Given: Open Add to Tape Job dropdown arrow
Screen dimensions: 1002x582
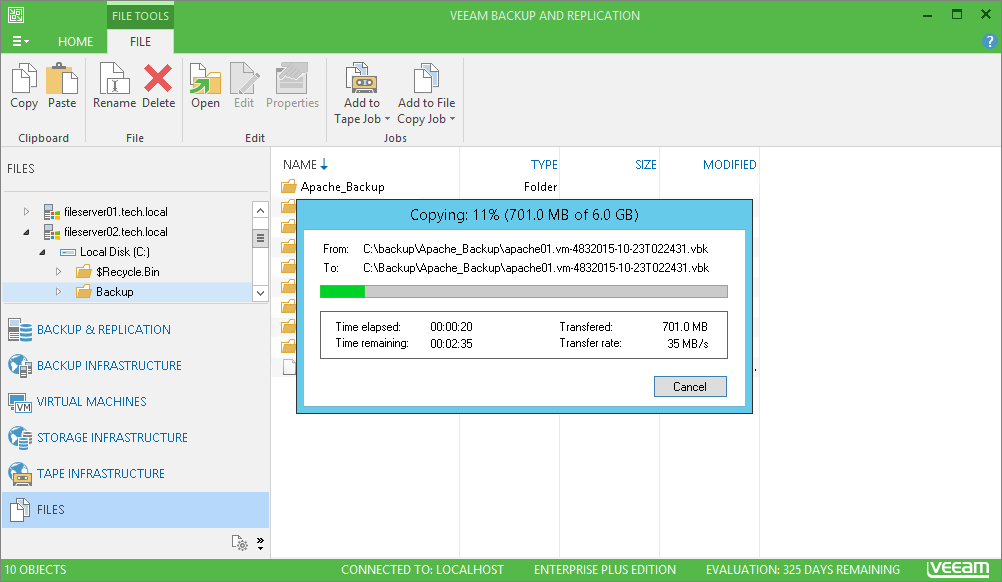Looking at the screenshot, I should (387, 119).
